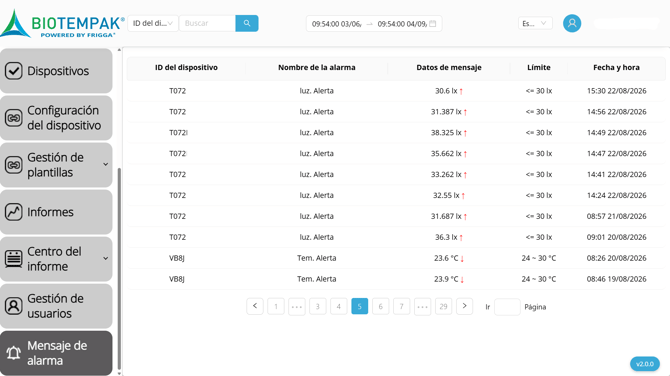Click the Configuración del dispositivo link icon
The height and width of the screenshot is (376, 670).
click(14, 118)
